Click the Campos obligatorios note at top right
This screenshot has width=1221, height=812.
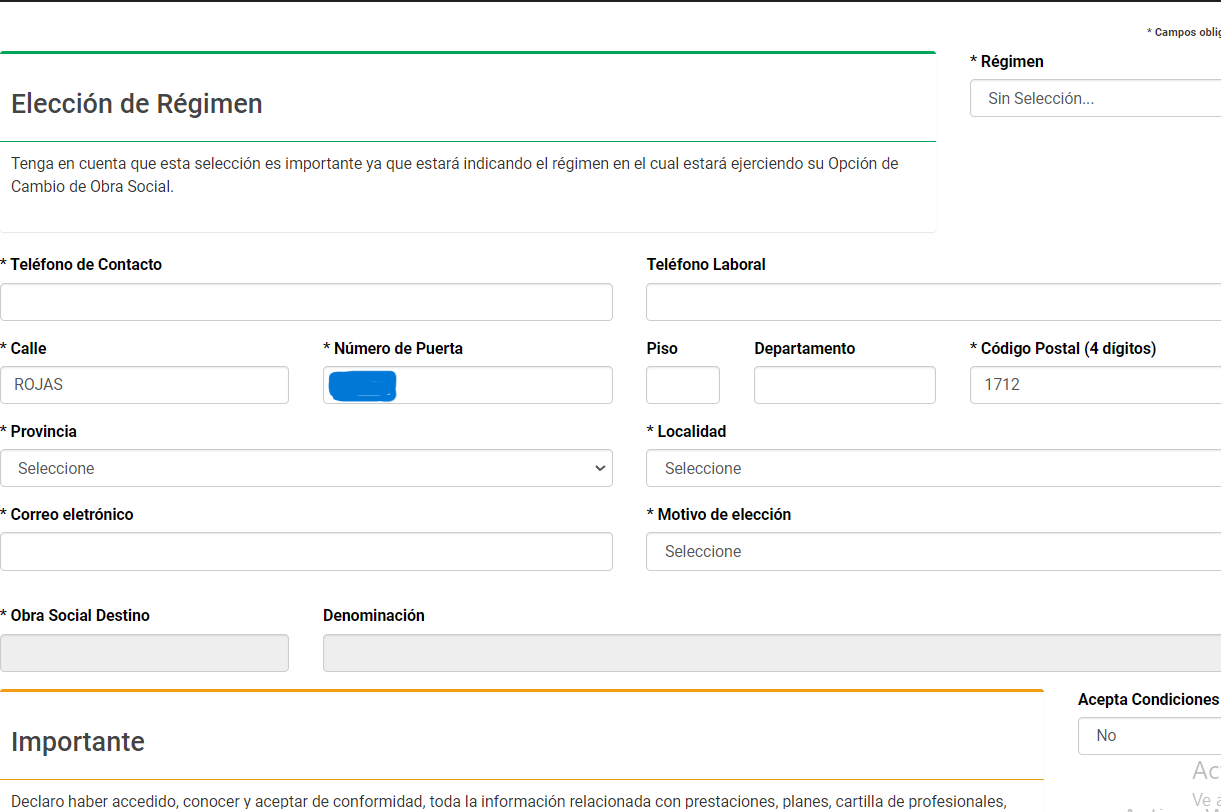1183,33
